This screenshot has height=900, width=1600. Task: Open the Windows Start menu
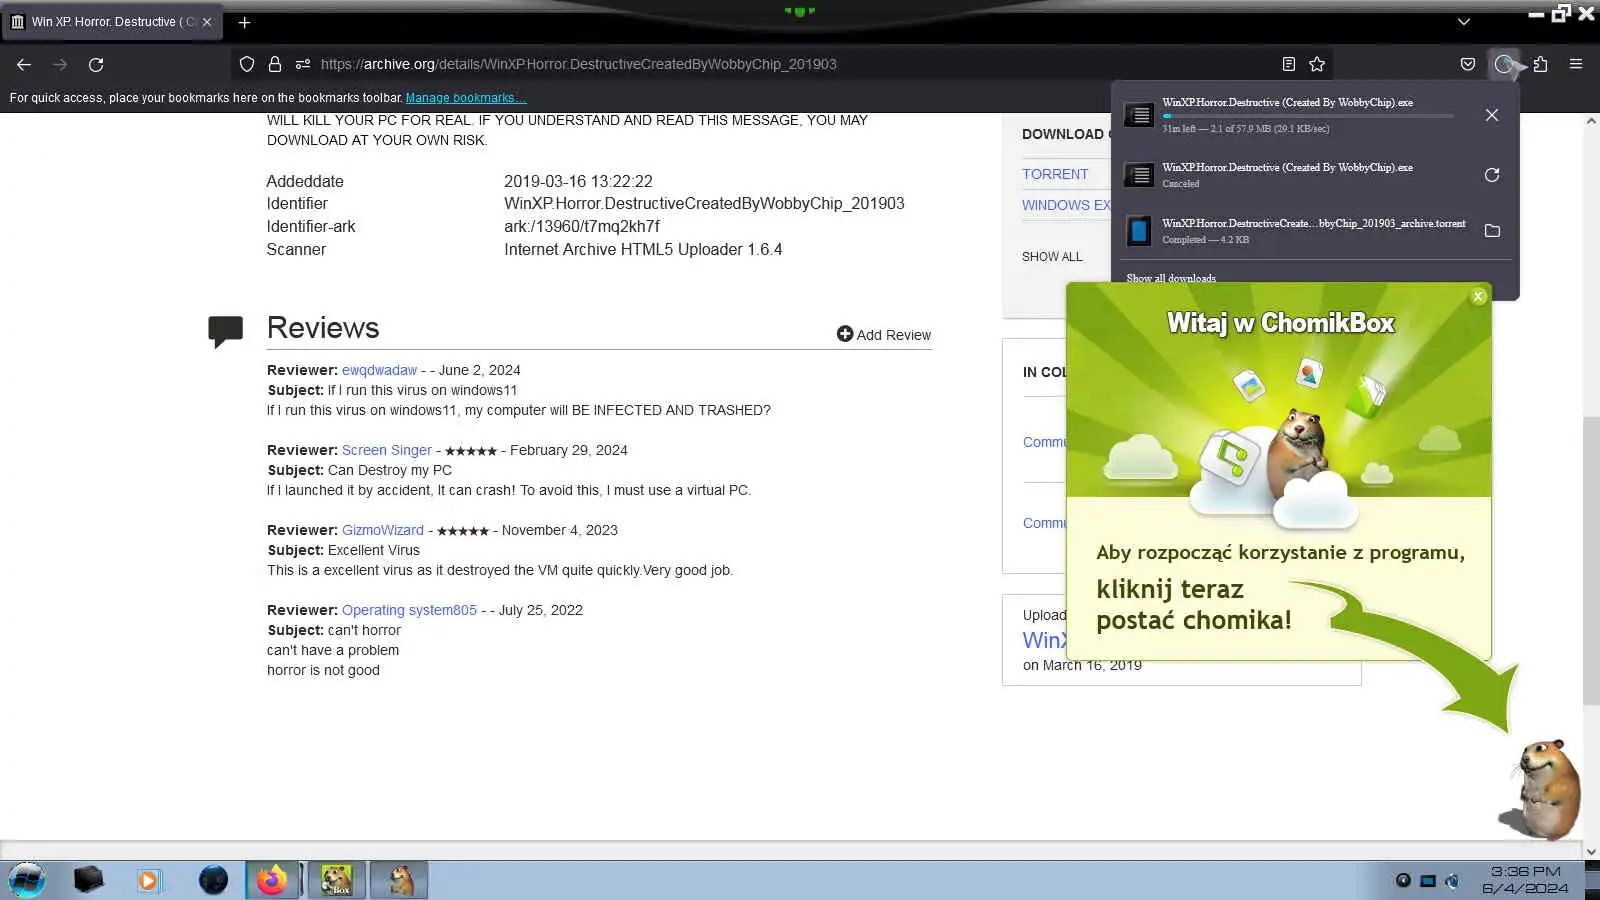[x=27, y=880]
